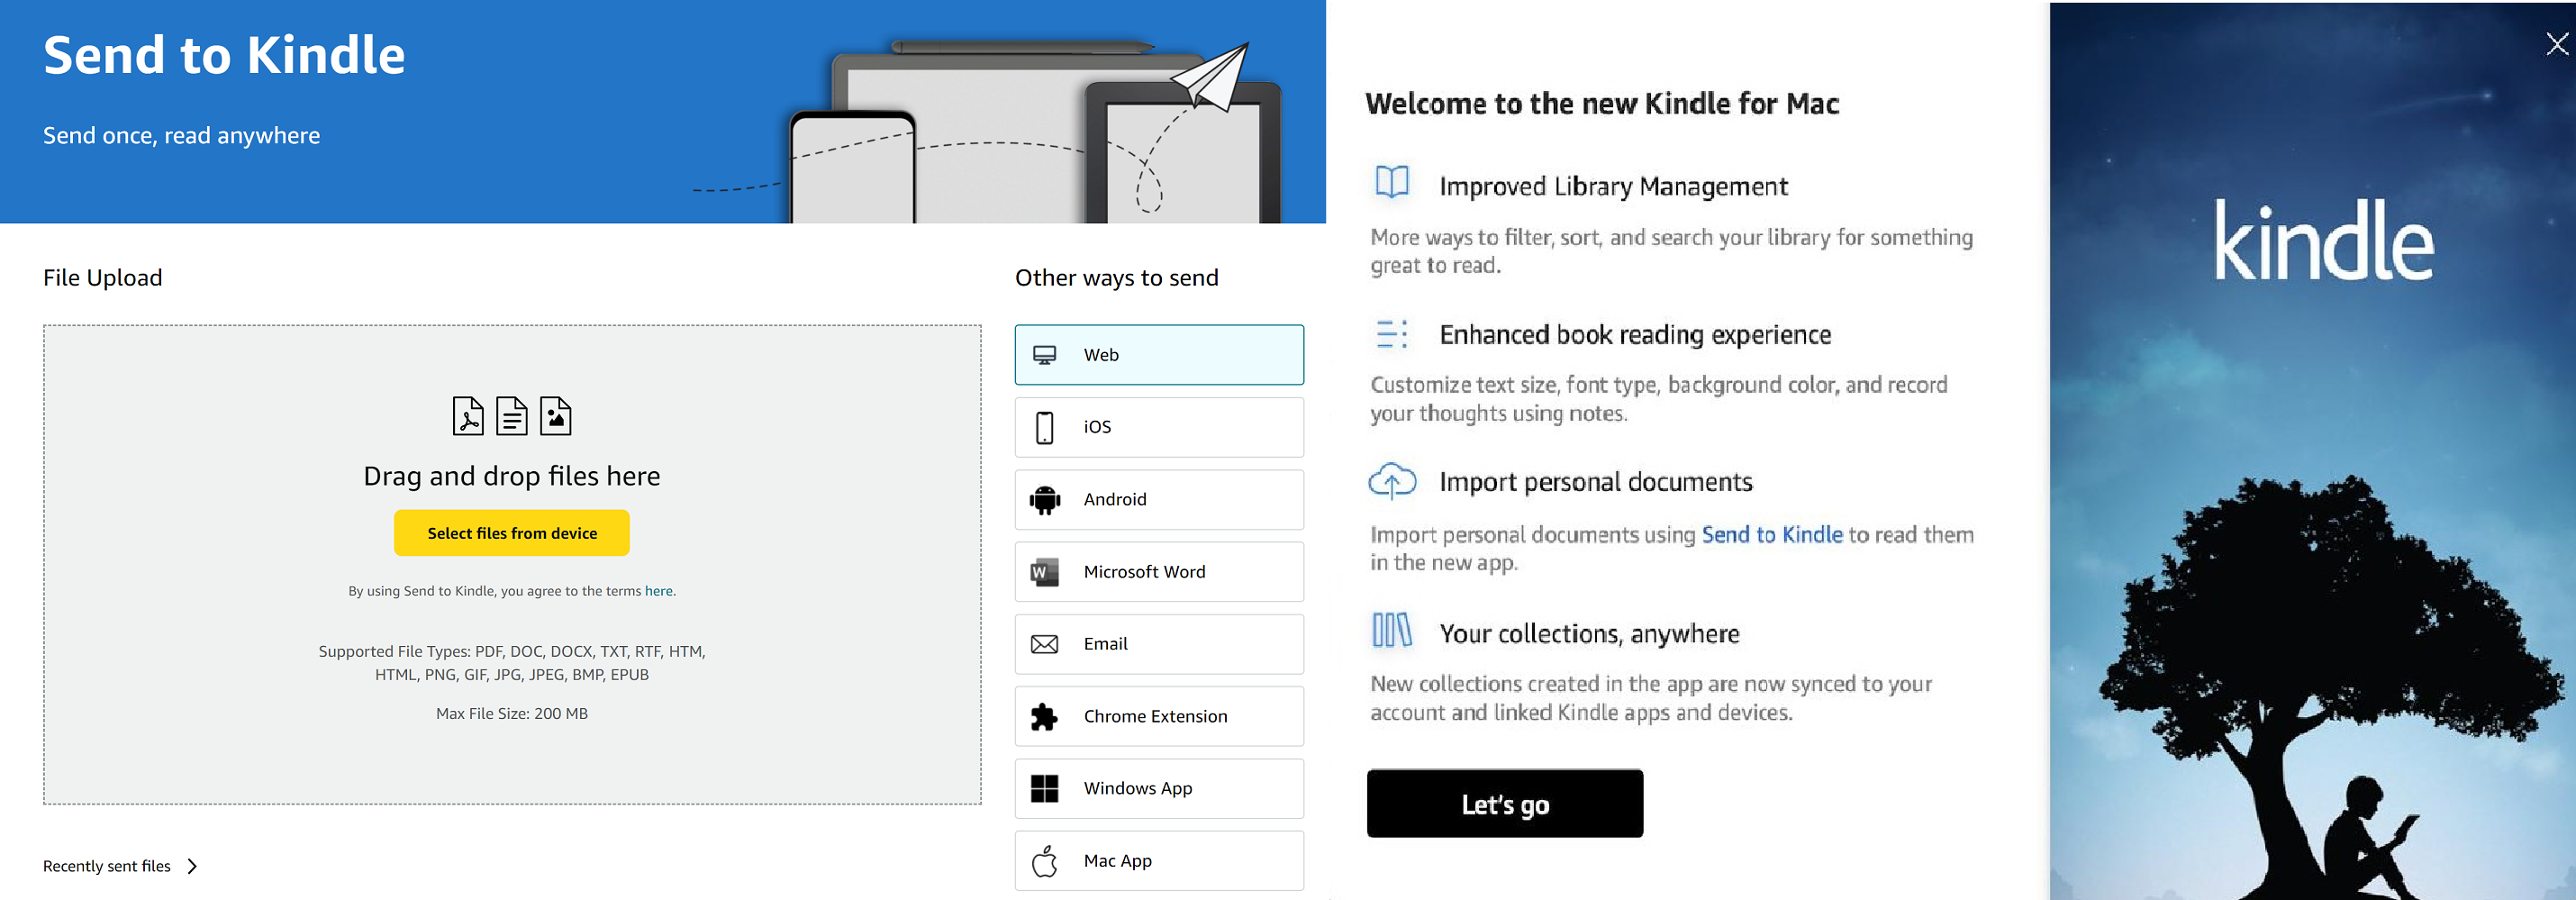This screenshot has width=2576, height=900.
Task: Click the phone icon next to iOS
Action: click(1045, 427)
